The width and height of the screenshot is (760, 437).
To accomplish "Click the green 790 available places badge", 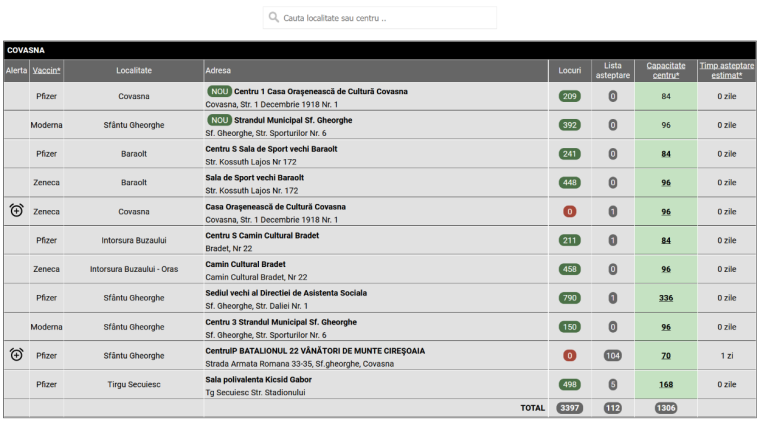I will pos(569,298).
